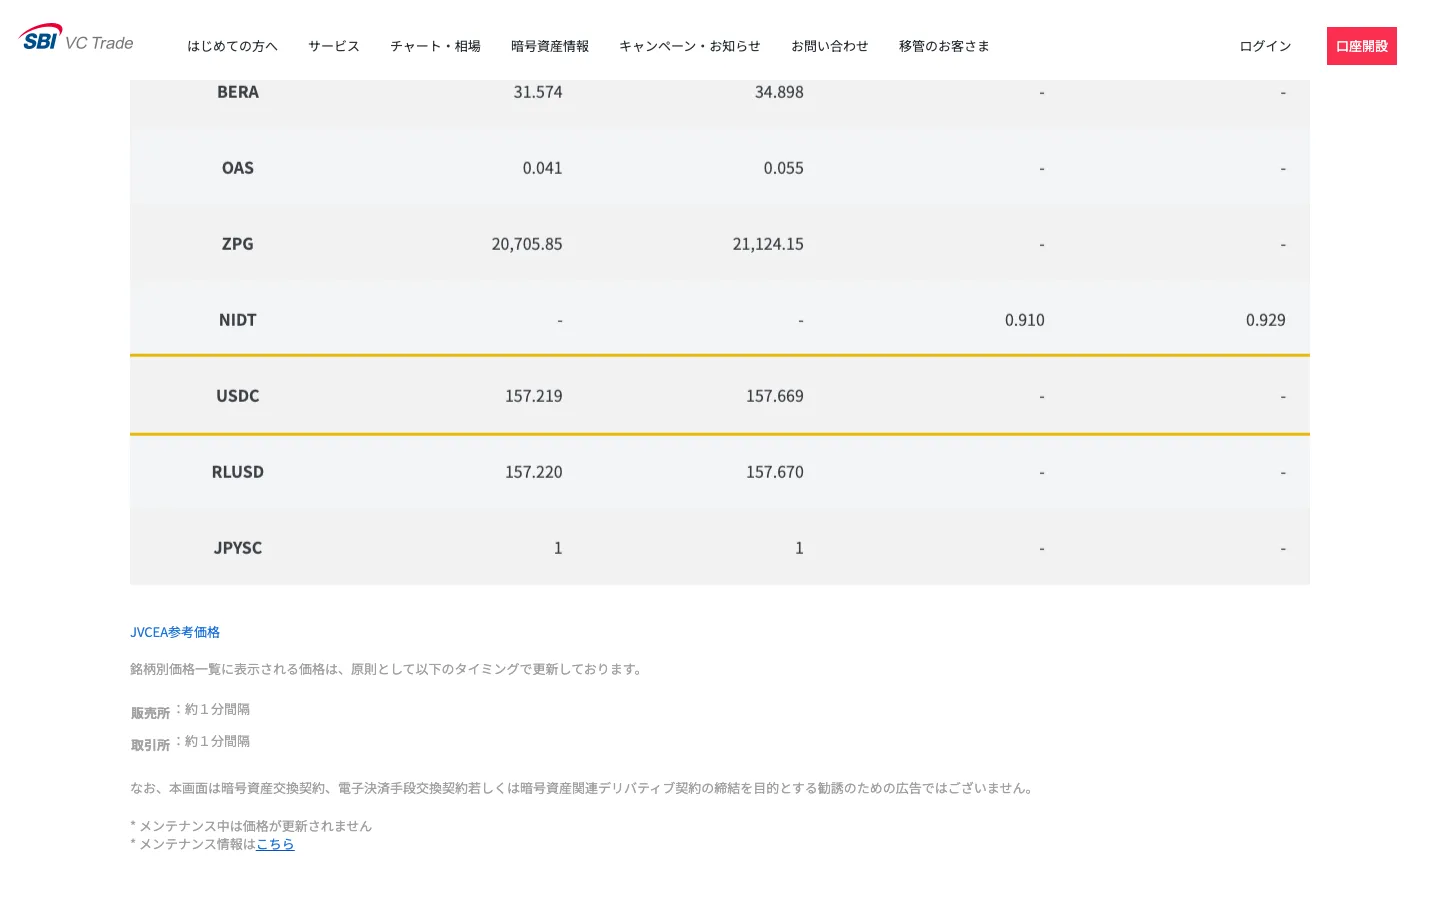Click USDC price 157.219
The width and height of the screenshot is (1440, 900).
tap(534, 396)
